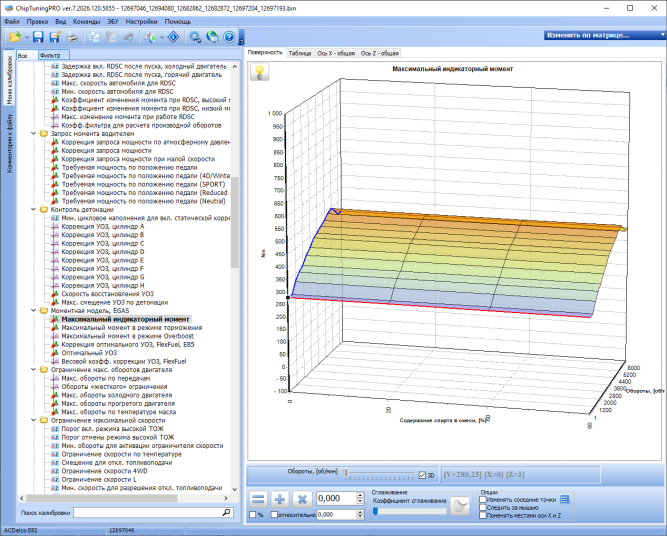The width and height of the screenshot is (667, 536).
Task: Switch to the Ось Z - общая tab
Action: [x=379, y=53]
